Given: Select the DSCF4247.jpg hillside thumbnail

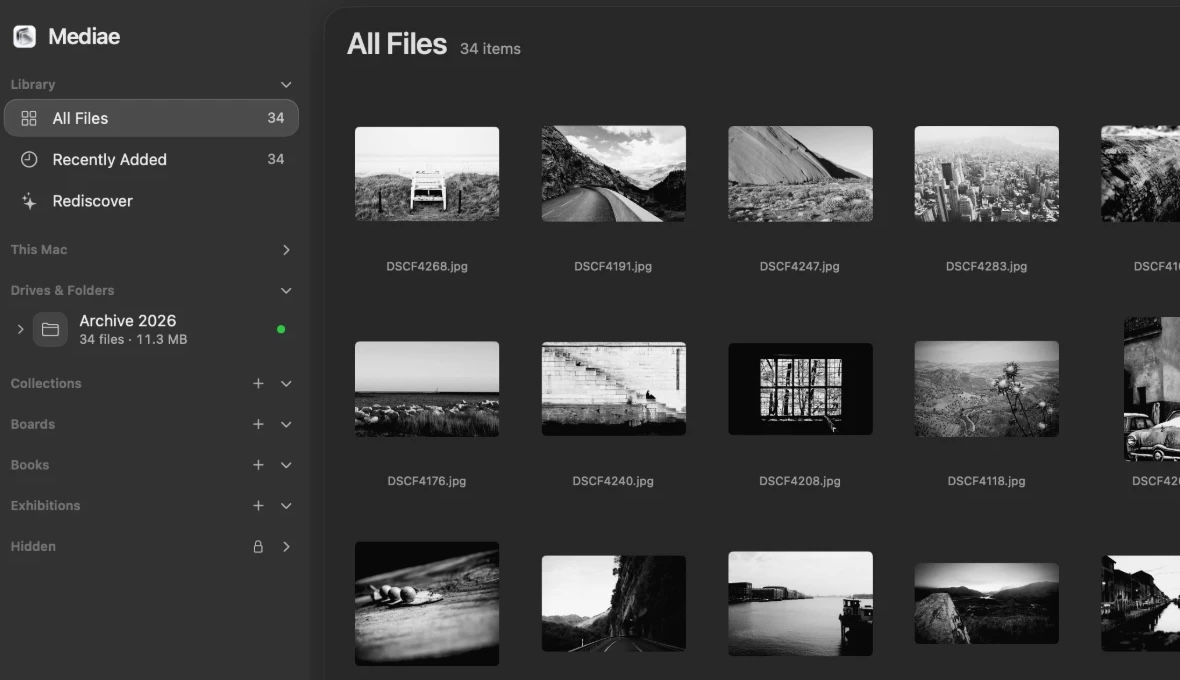Looking at the screenshot, I should click(800, 174).
